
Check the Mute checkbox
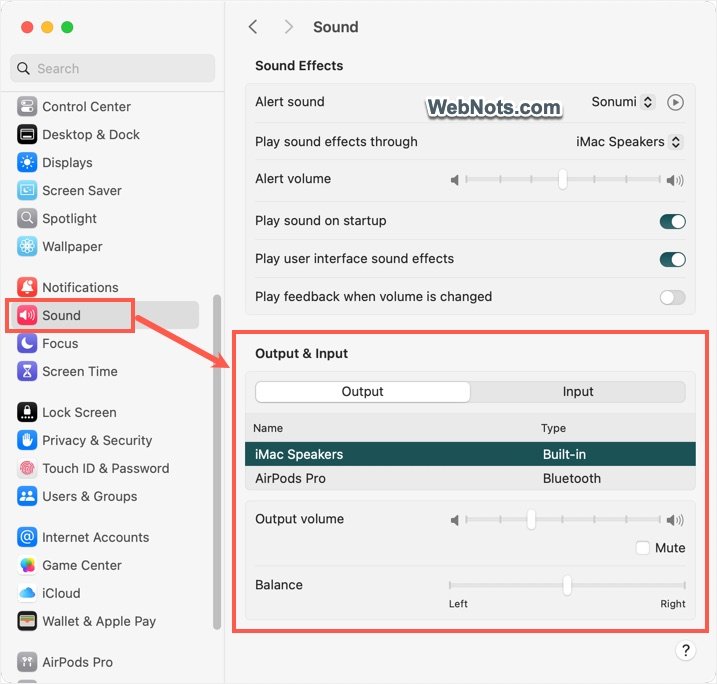point(642,548)
